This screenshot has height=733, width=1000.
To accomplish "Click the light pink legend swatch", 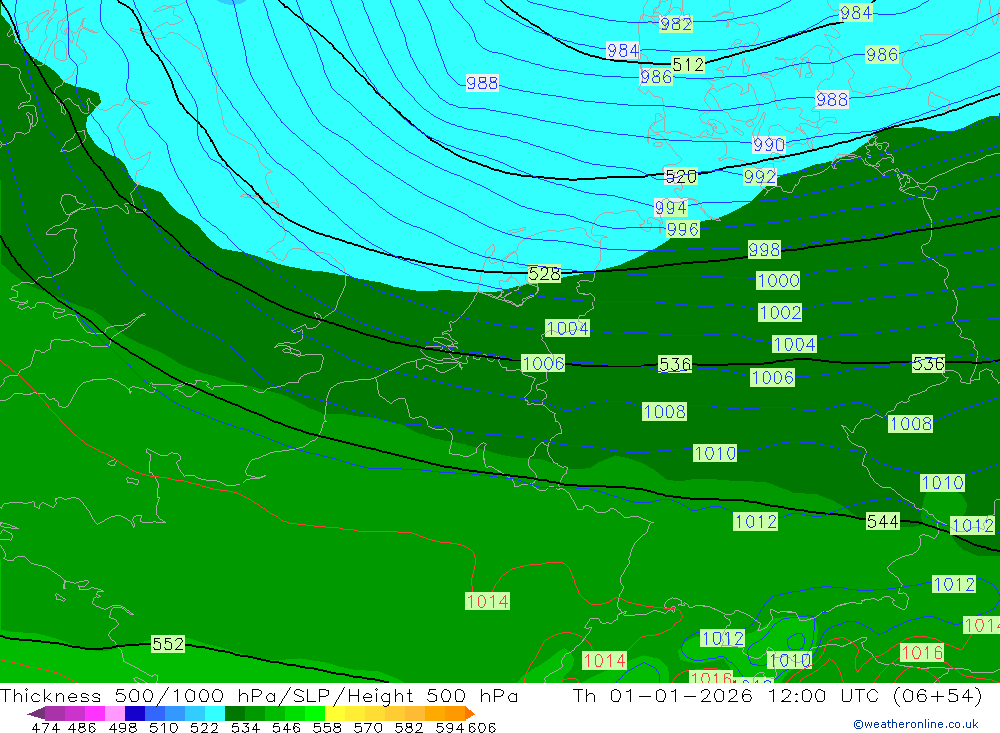I will click(115, 713).
